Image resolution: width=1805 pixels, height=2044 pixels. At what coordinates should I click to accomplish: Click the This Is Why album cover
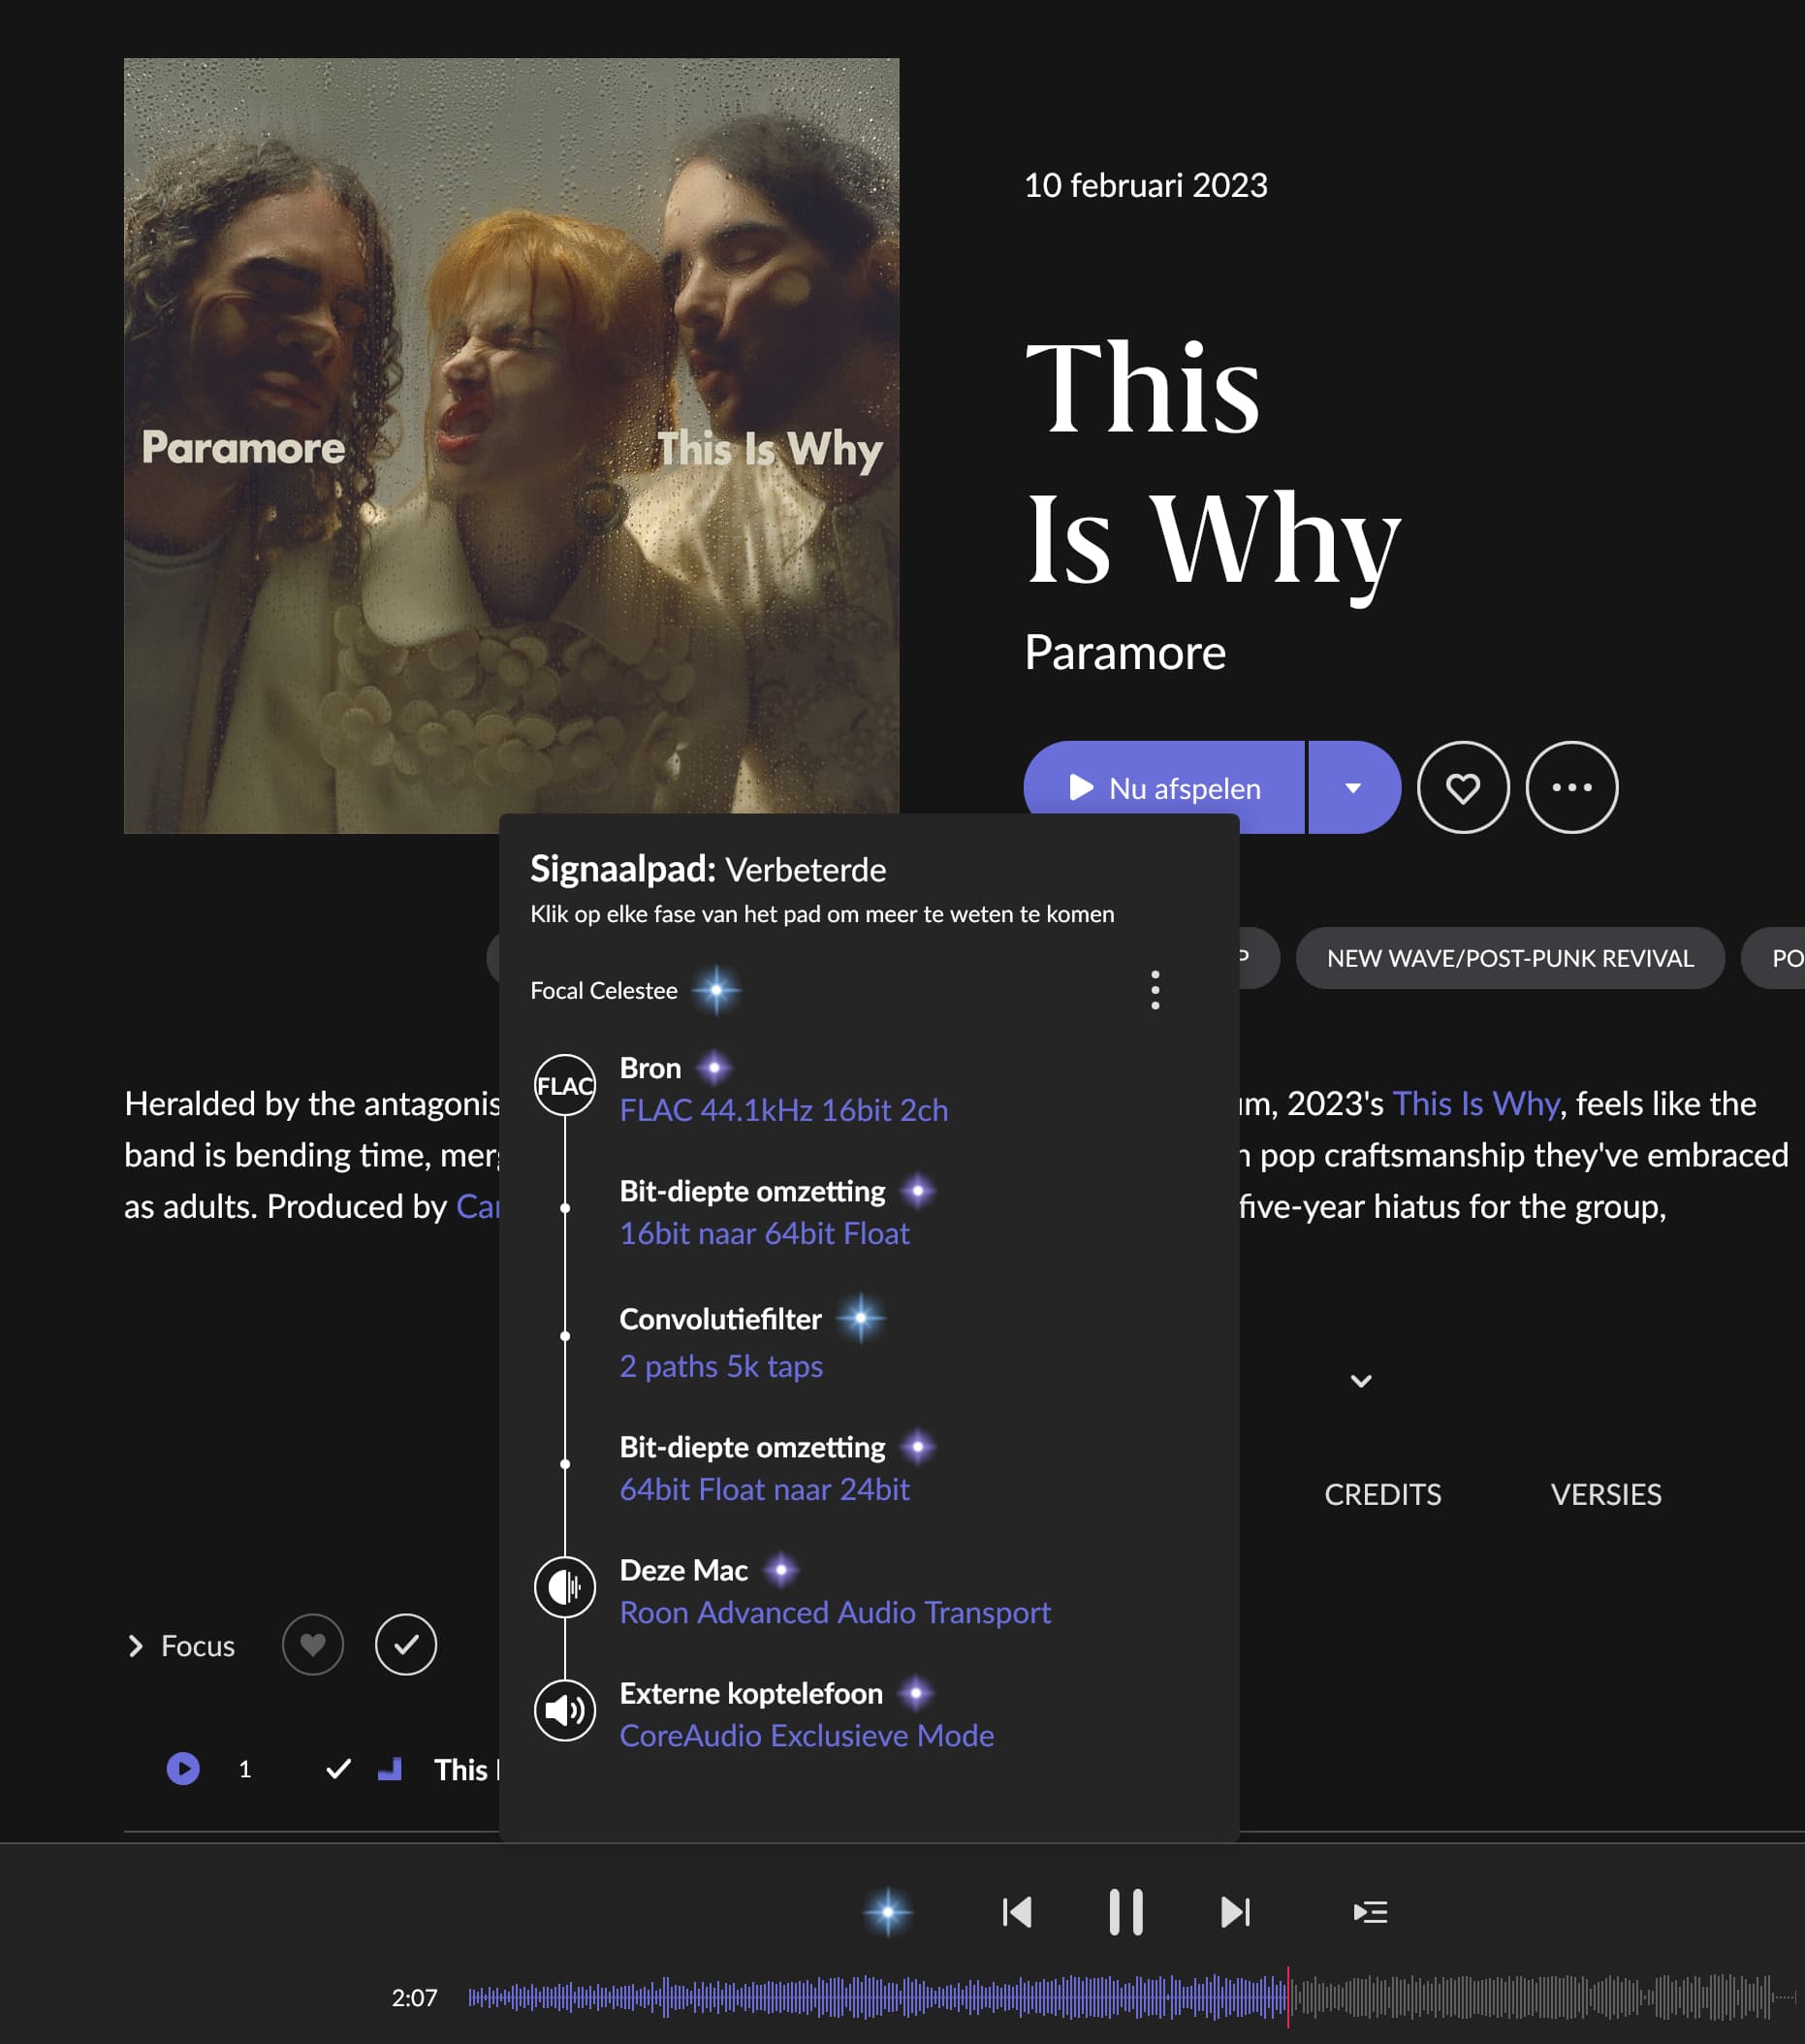[511, 445]
